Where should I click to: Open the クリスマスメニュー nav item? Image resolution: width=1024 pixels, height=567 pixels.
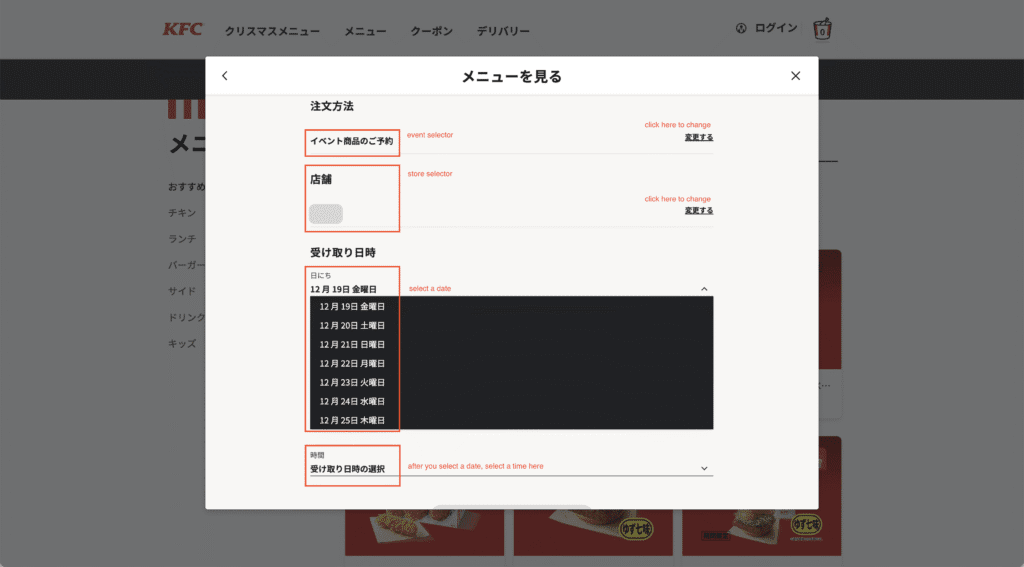(x=272, y=31)
